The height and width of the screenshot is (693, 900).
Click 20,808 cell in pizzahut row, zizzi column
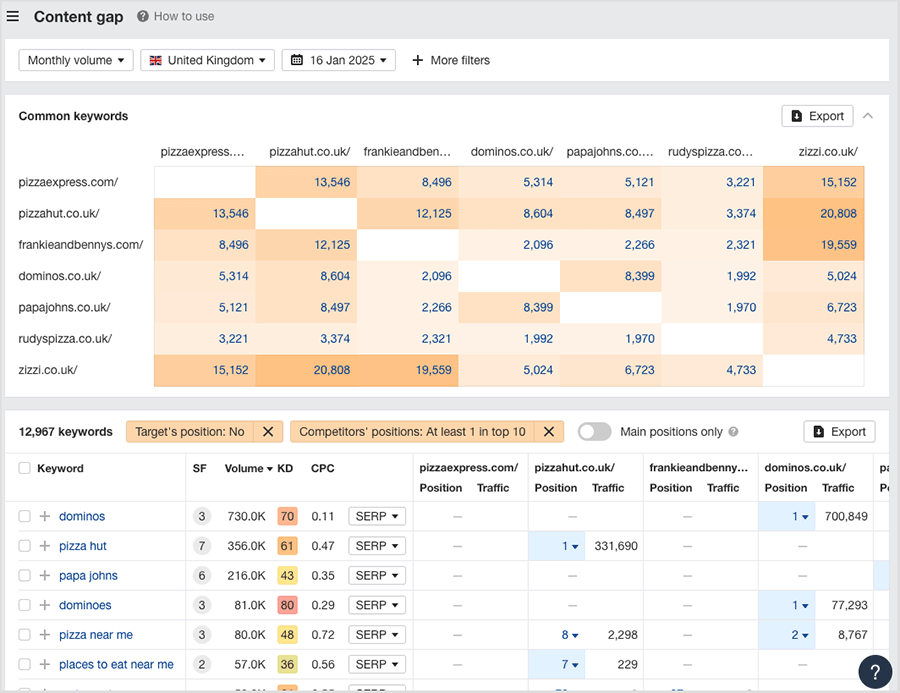tap(814, 214)
